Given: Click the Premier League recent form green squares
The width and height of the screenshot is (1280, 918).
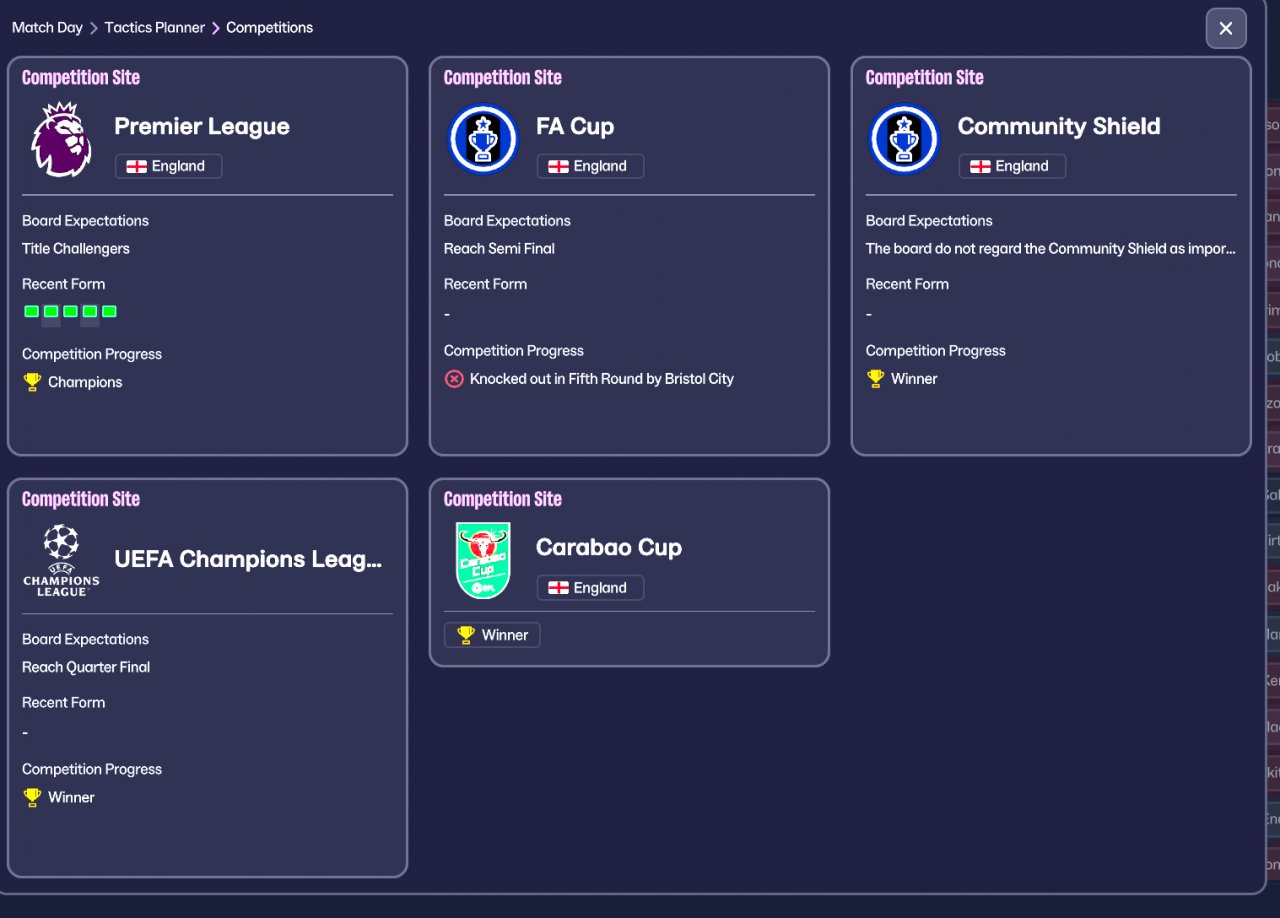Looking at the screenshot, I should point(70,312).
